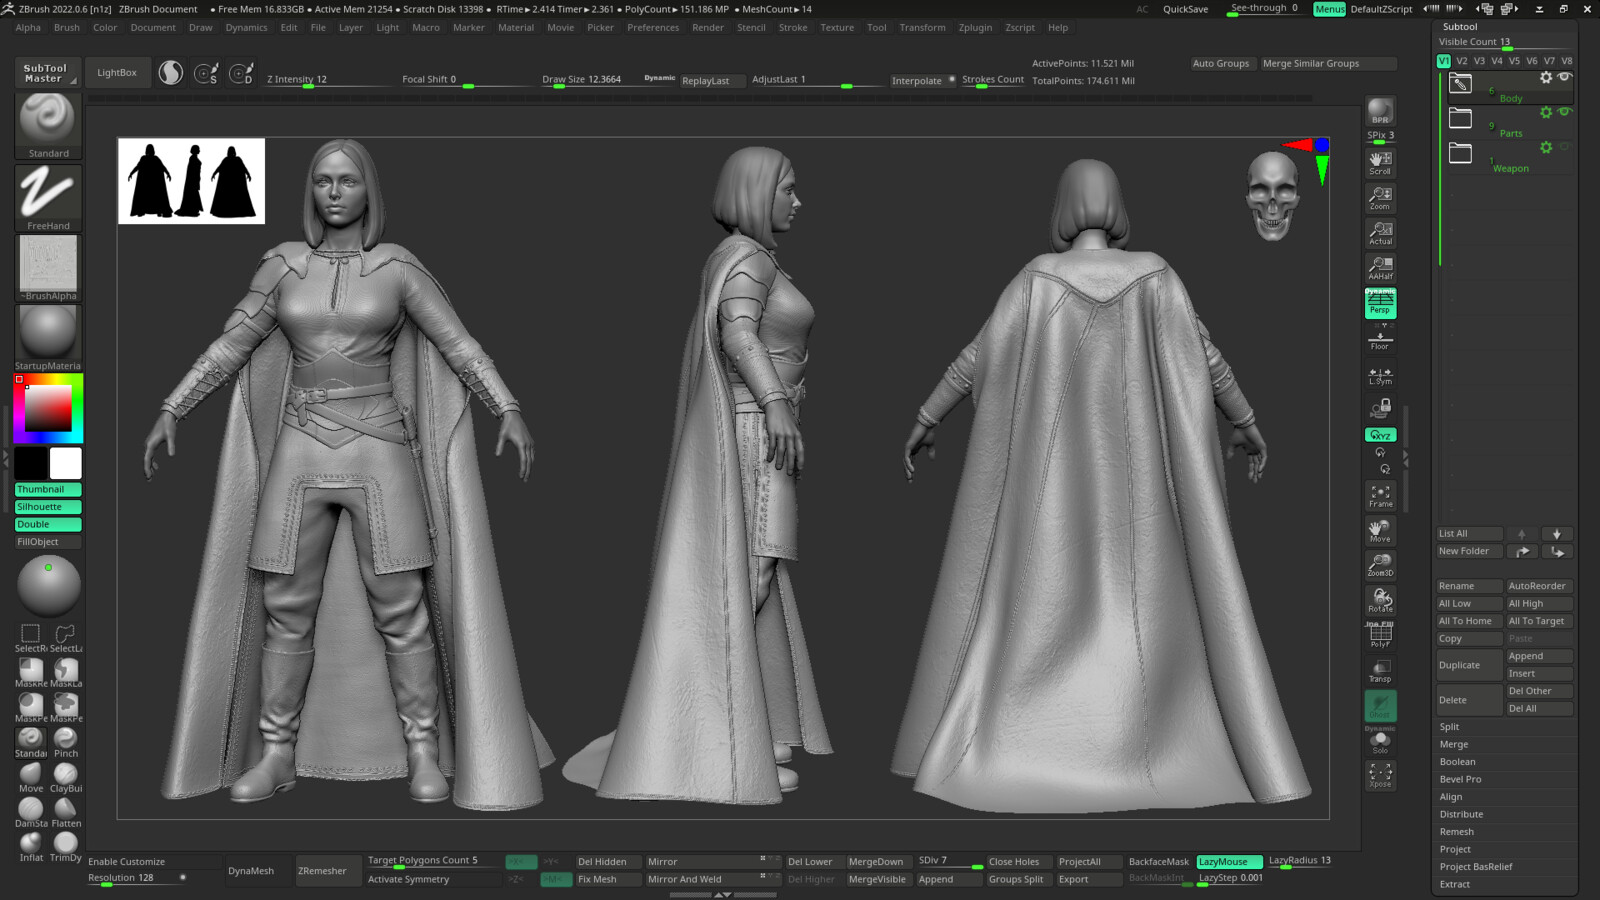Expand the Project section

tap(1455, 849)
